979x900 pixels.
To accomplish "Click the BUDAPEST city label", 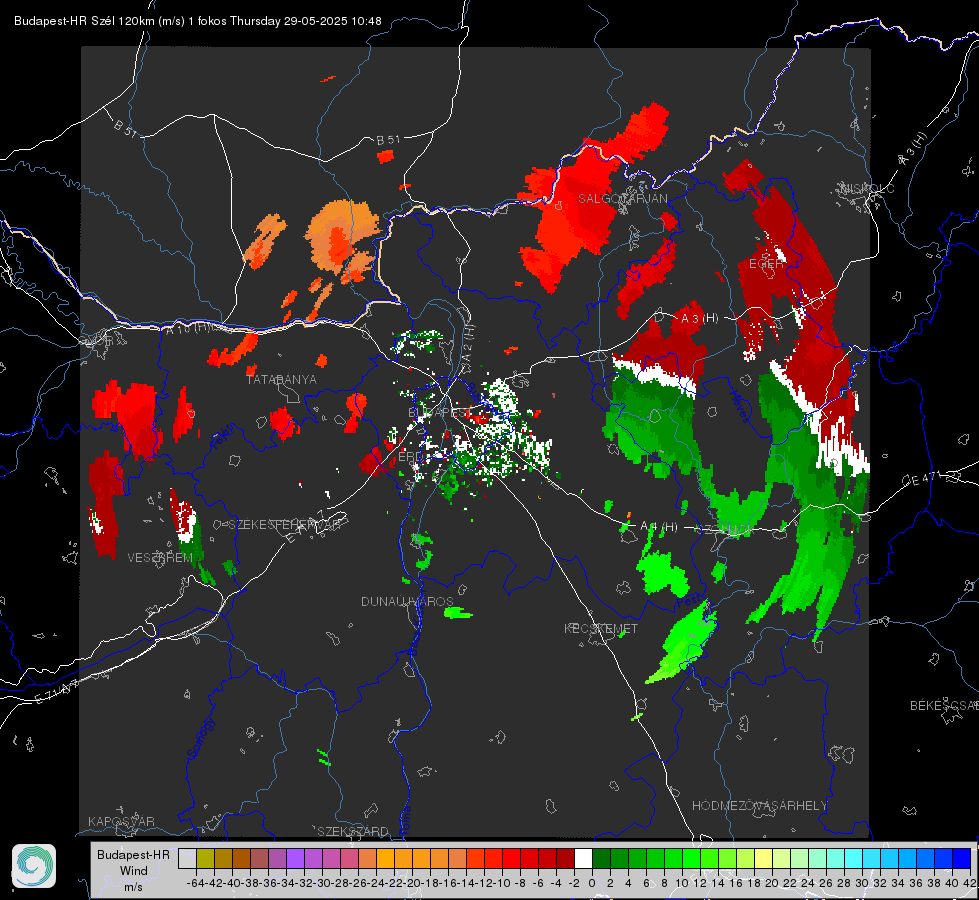I will [x=440, y=413].
